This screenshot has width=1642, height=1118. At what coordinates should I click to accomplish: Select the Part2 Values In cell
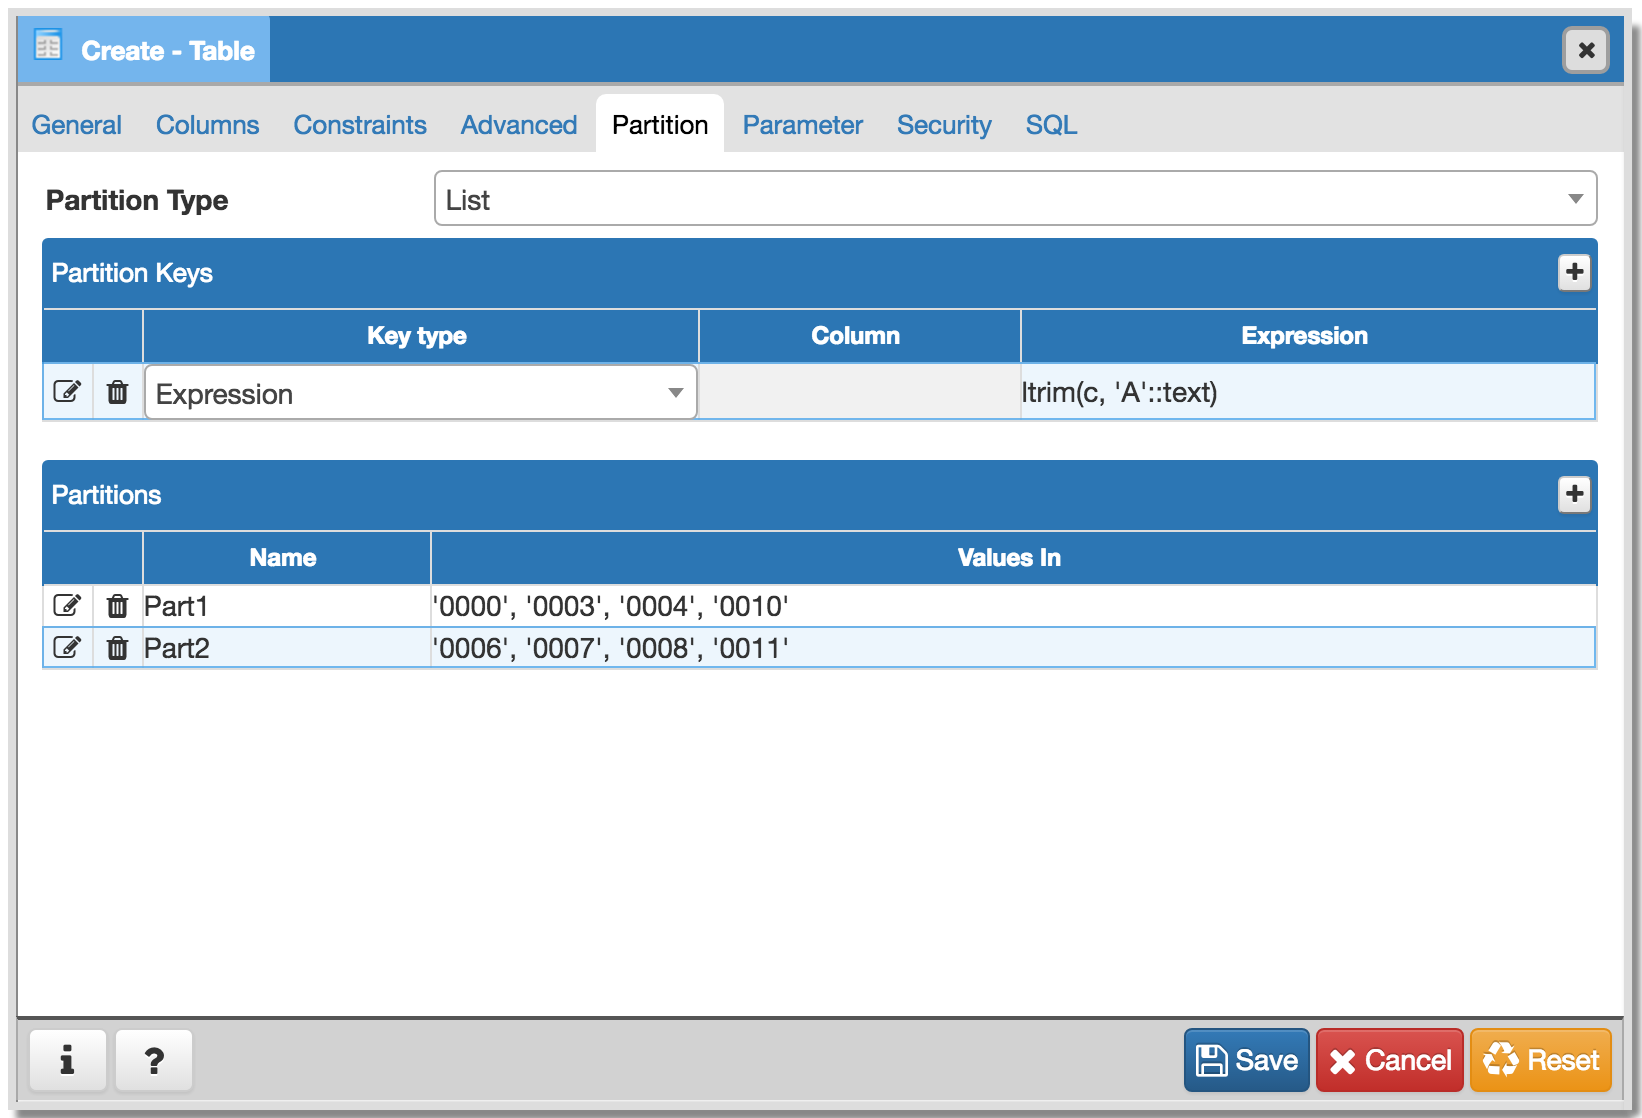pyautogui.click(x=1012, y=648)
